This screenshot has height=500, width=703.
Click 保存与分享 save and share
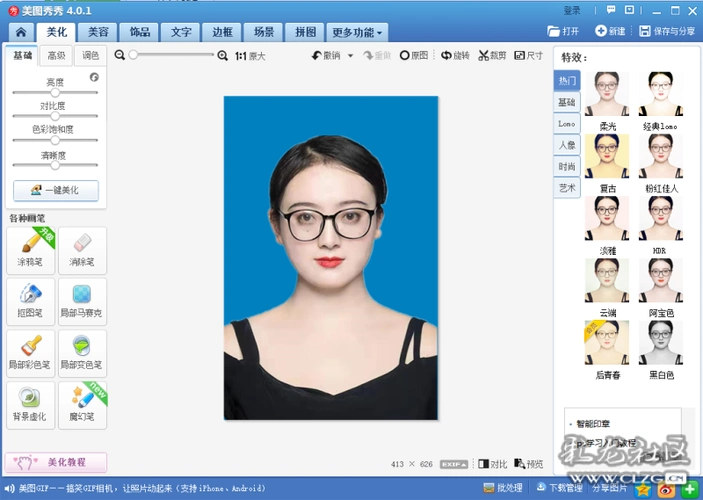(667, 31)
